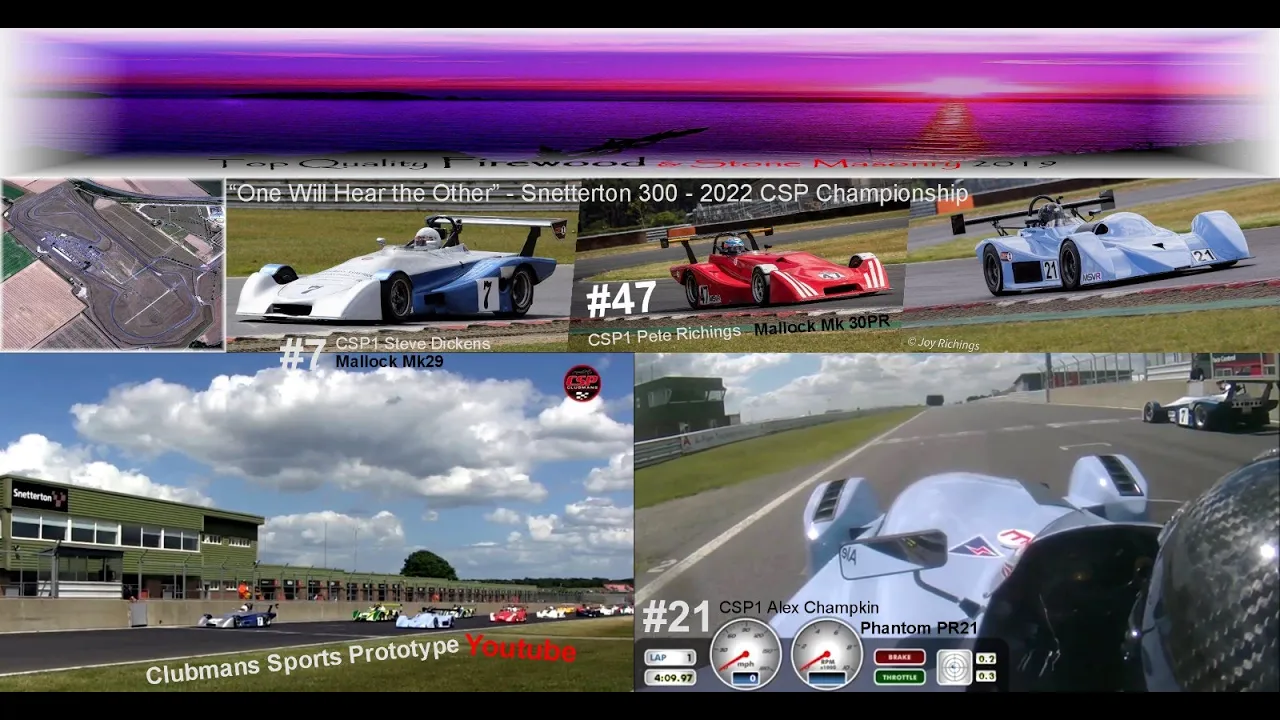
Task: Click the large #47 number label
Action: tap(621, 299)
